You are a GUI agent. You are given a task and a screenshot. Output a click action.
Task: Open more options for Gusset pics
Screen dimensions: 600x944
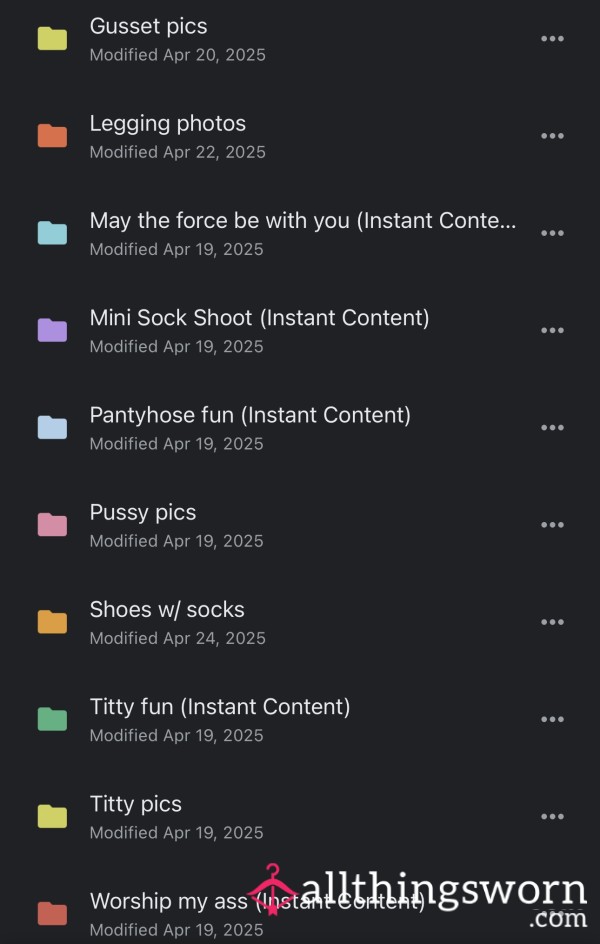[x=552, y=39]
